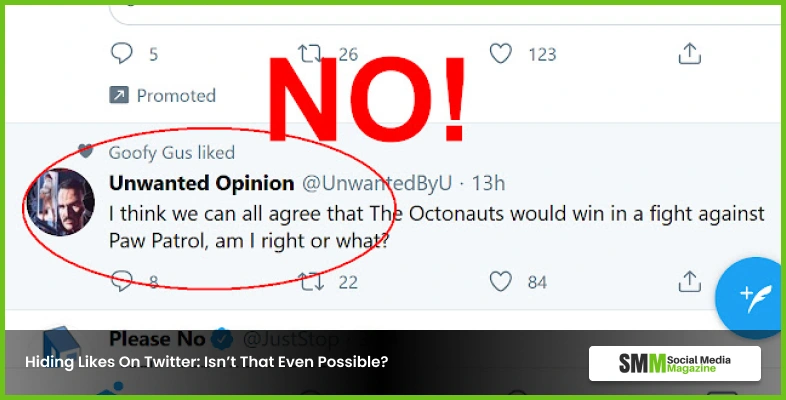Reply to the Unwanted Opinion tweet
Screen dimensions: 786x400
pyautogui.click(x=123, y=282)
